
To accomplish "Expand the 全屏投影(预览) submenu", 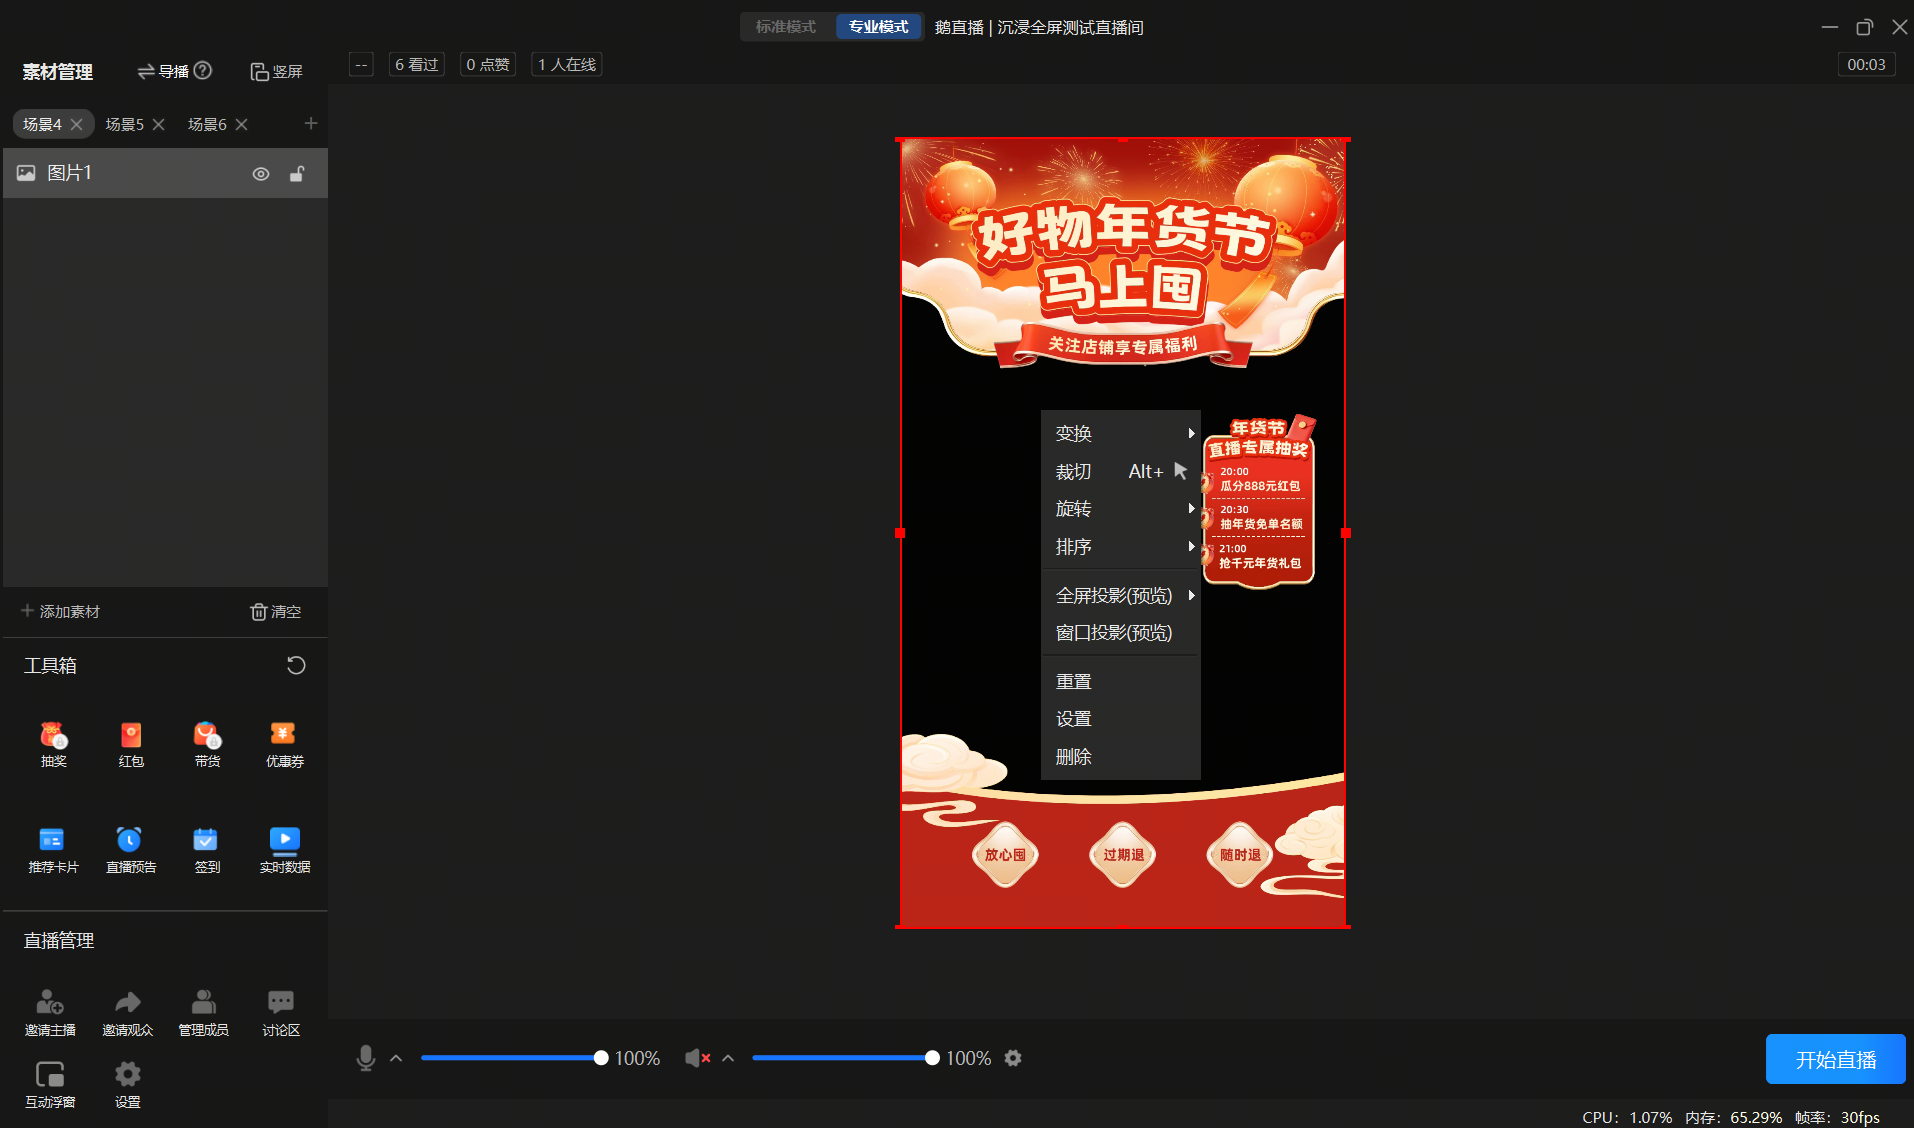I will tap(1121, 596).
